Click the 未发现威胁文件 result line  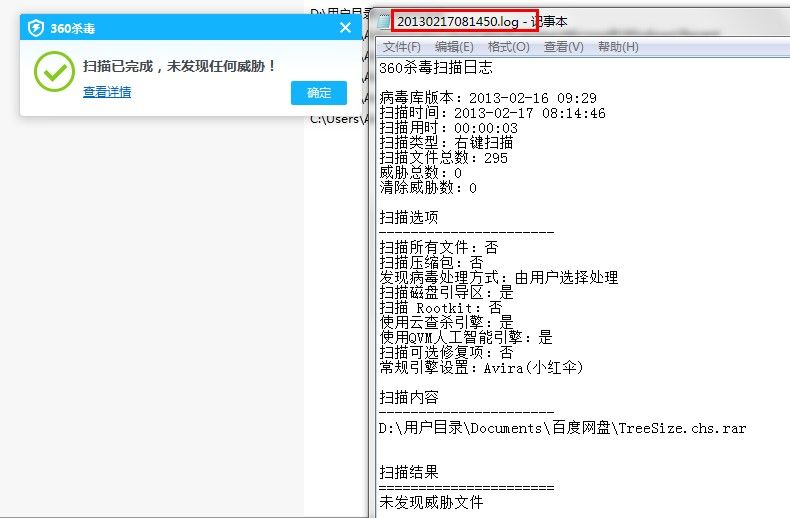431,502
